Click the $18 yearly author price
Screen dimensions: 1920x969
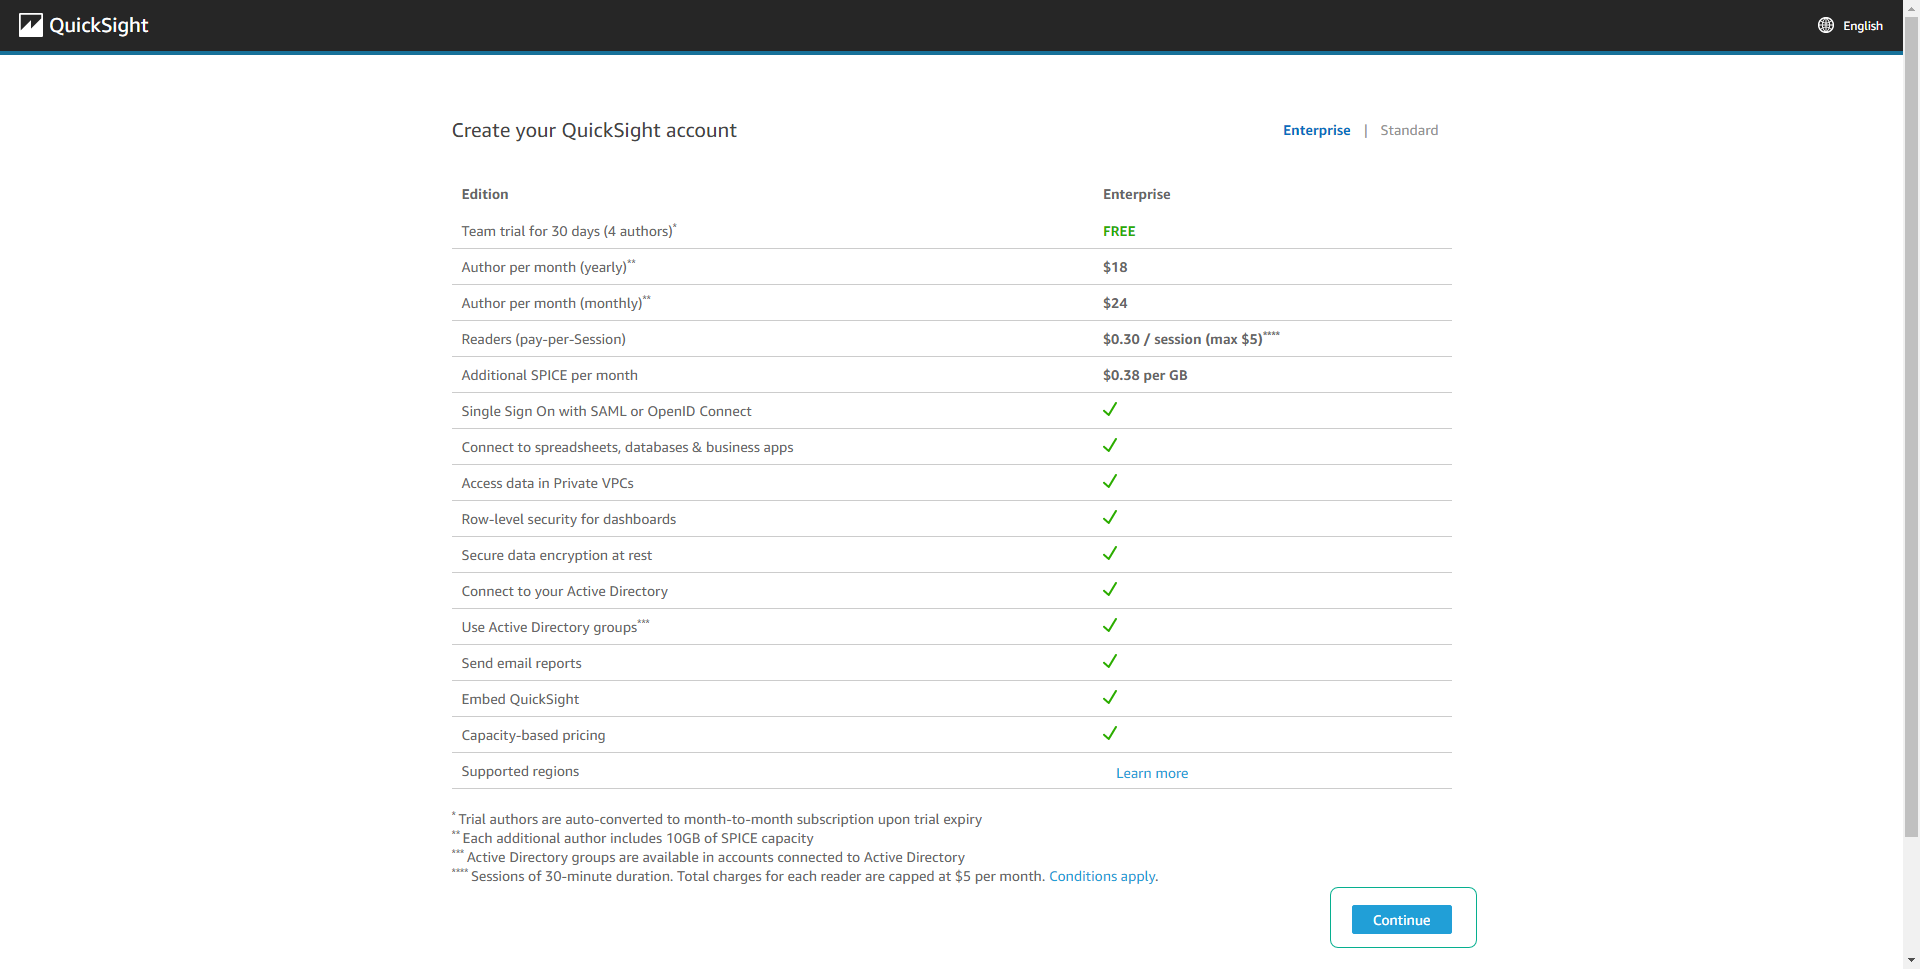(1115, 267)
